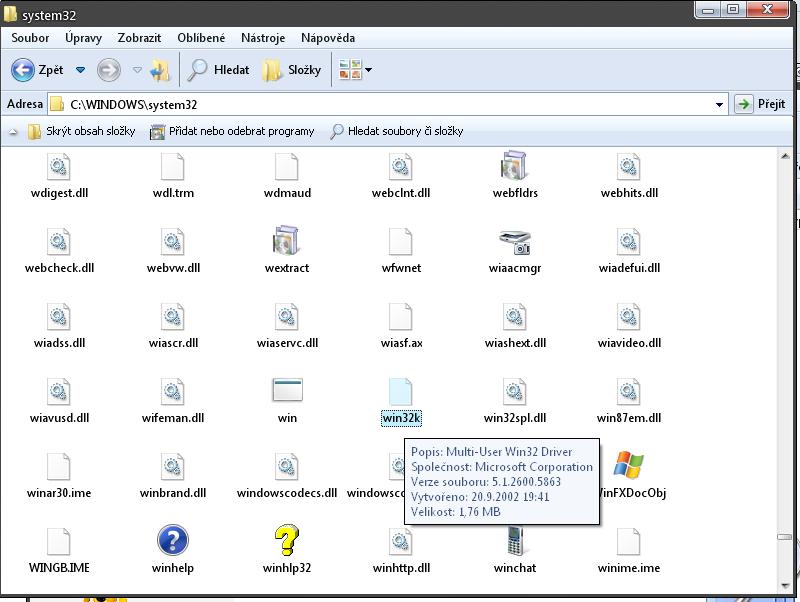Click the vertical scrollbar down arrow
Screen dimensions: 800x602
[x=786, y=583]
